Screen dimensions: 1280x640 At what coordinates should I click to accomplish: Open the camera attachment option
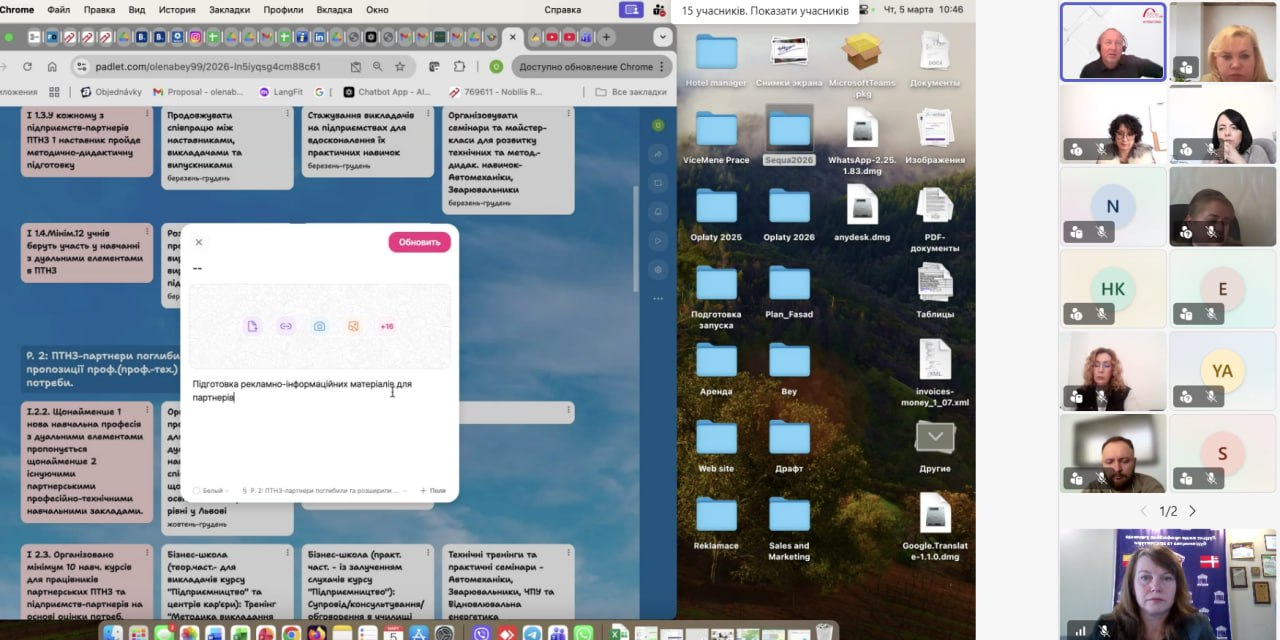(319, 326)
